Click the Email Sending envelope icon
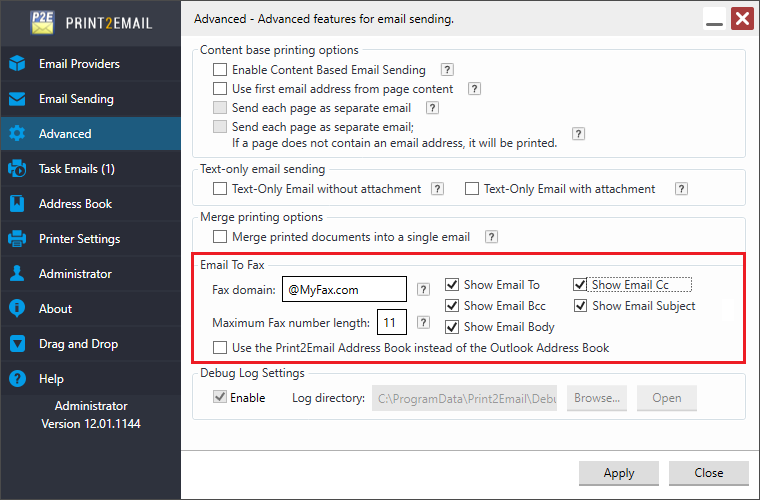Viewport: 760px width, 500px height. click(17, 99)
